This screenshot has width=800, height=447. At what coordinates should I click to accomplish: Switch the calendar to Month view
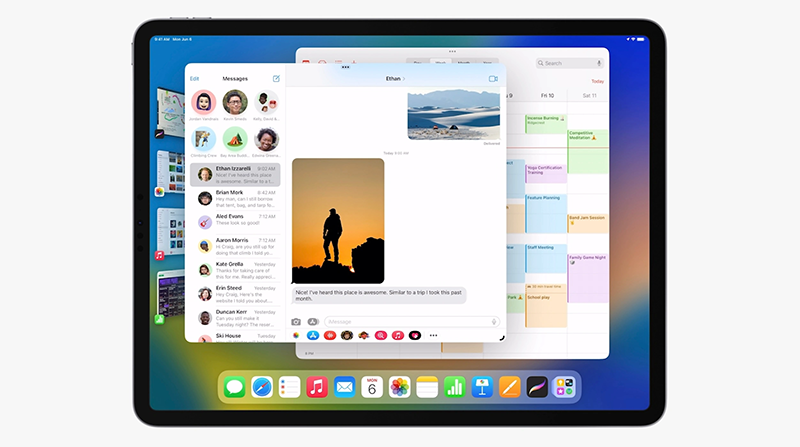[x=464, y=63]
